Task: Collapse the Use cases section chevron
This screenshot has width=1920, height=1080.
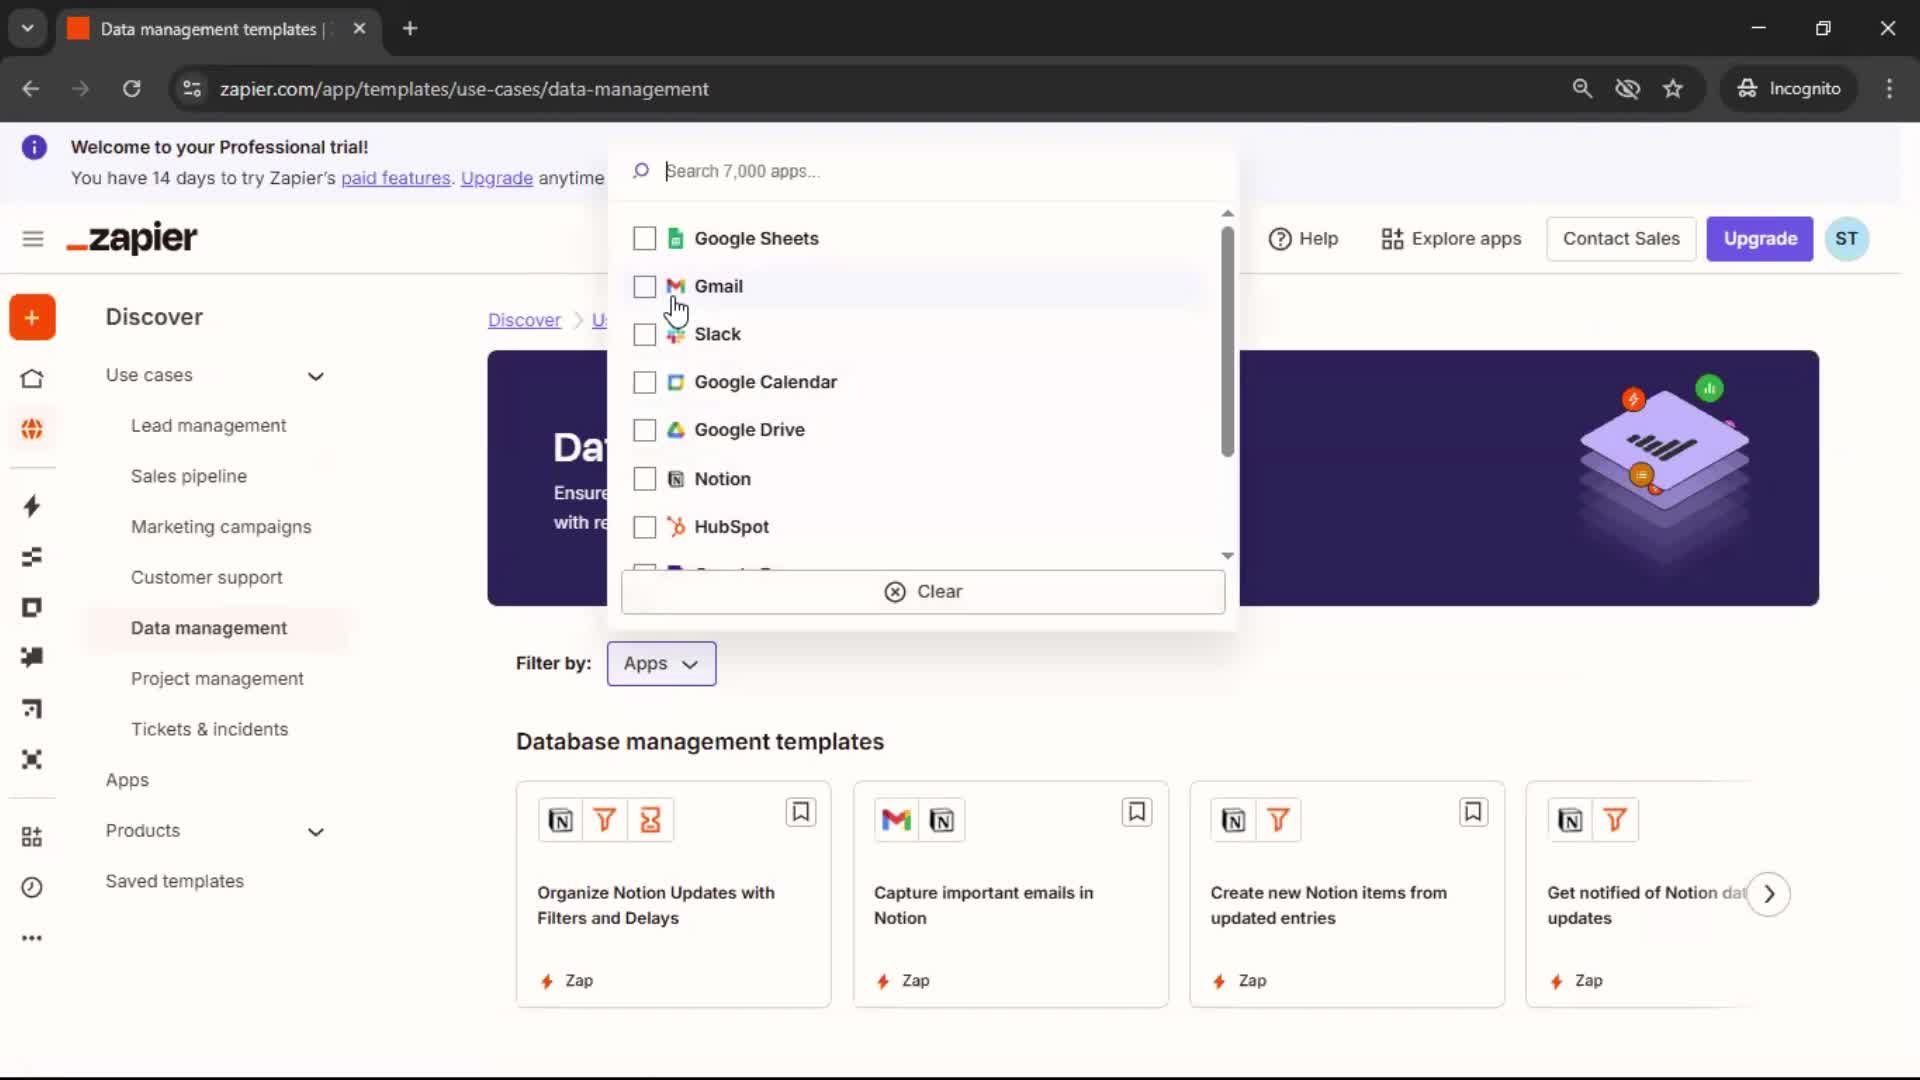Action: pos(316,377)
